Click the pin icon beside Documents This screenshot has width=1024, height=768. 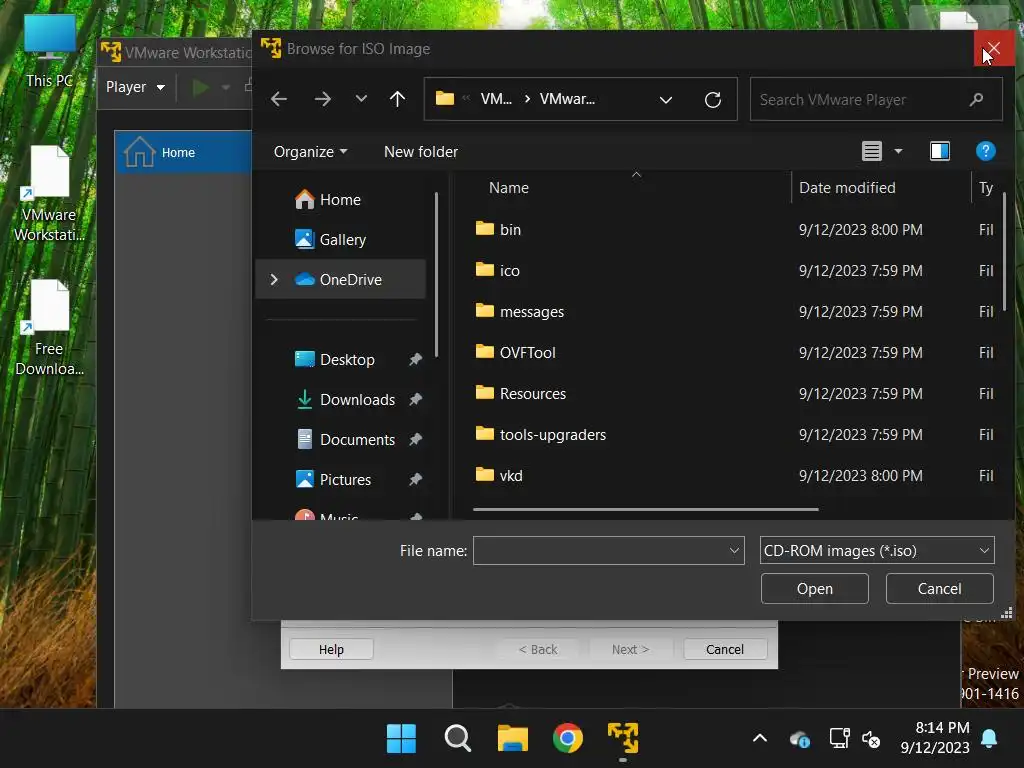[x=415, y=440]
